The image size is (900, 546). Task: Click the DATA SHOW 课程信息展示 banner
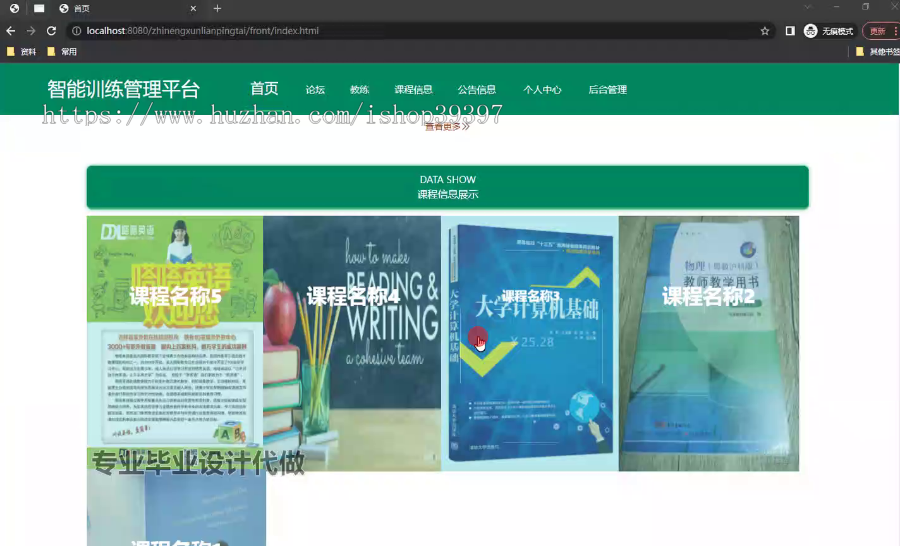coord(448,187)
